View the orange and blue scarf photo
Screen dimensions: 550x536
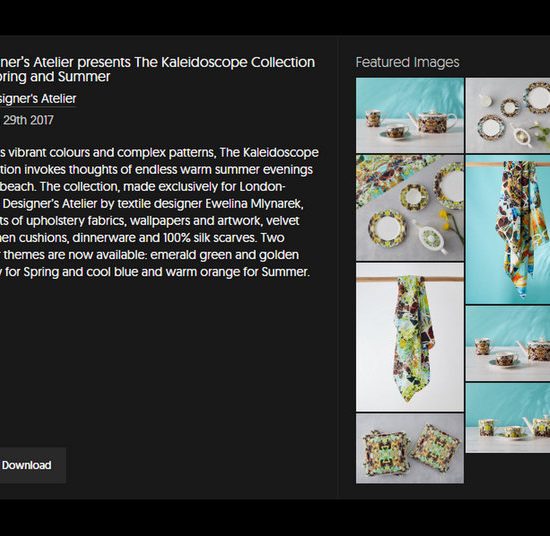pos(508,229)
